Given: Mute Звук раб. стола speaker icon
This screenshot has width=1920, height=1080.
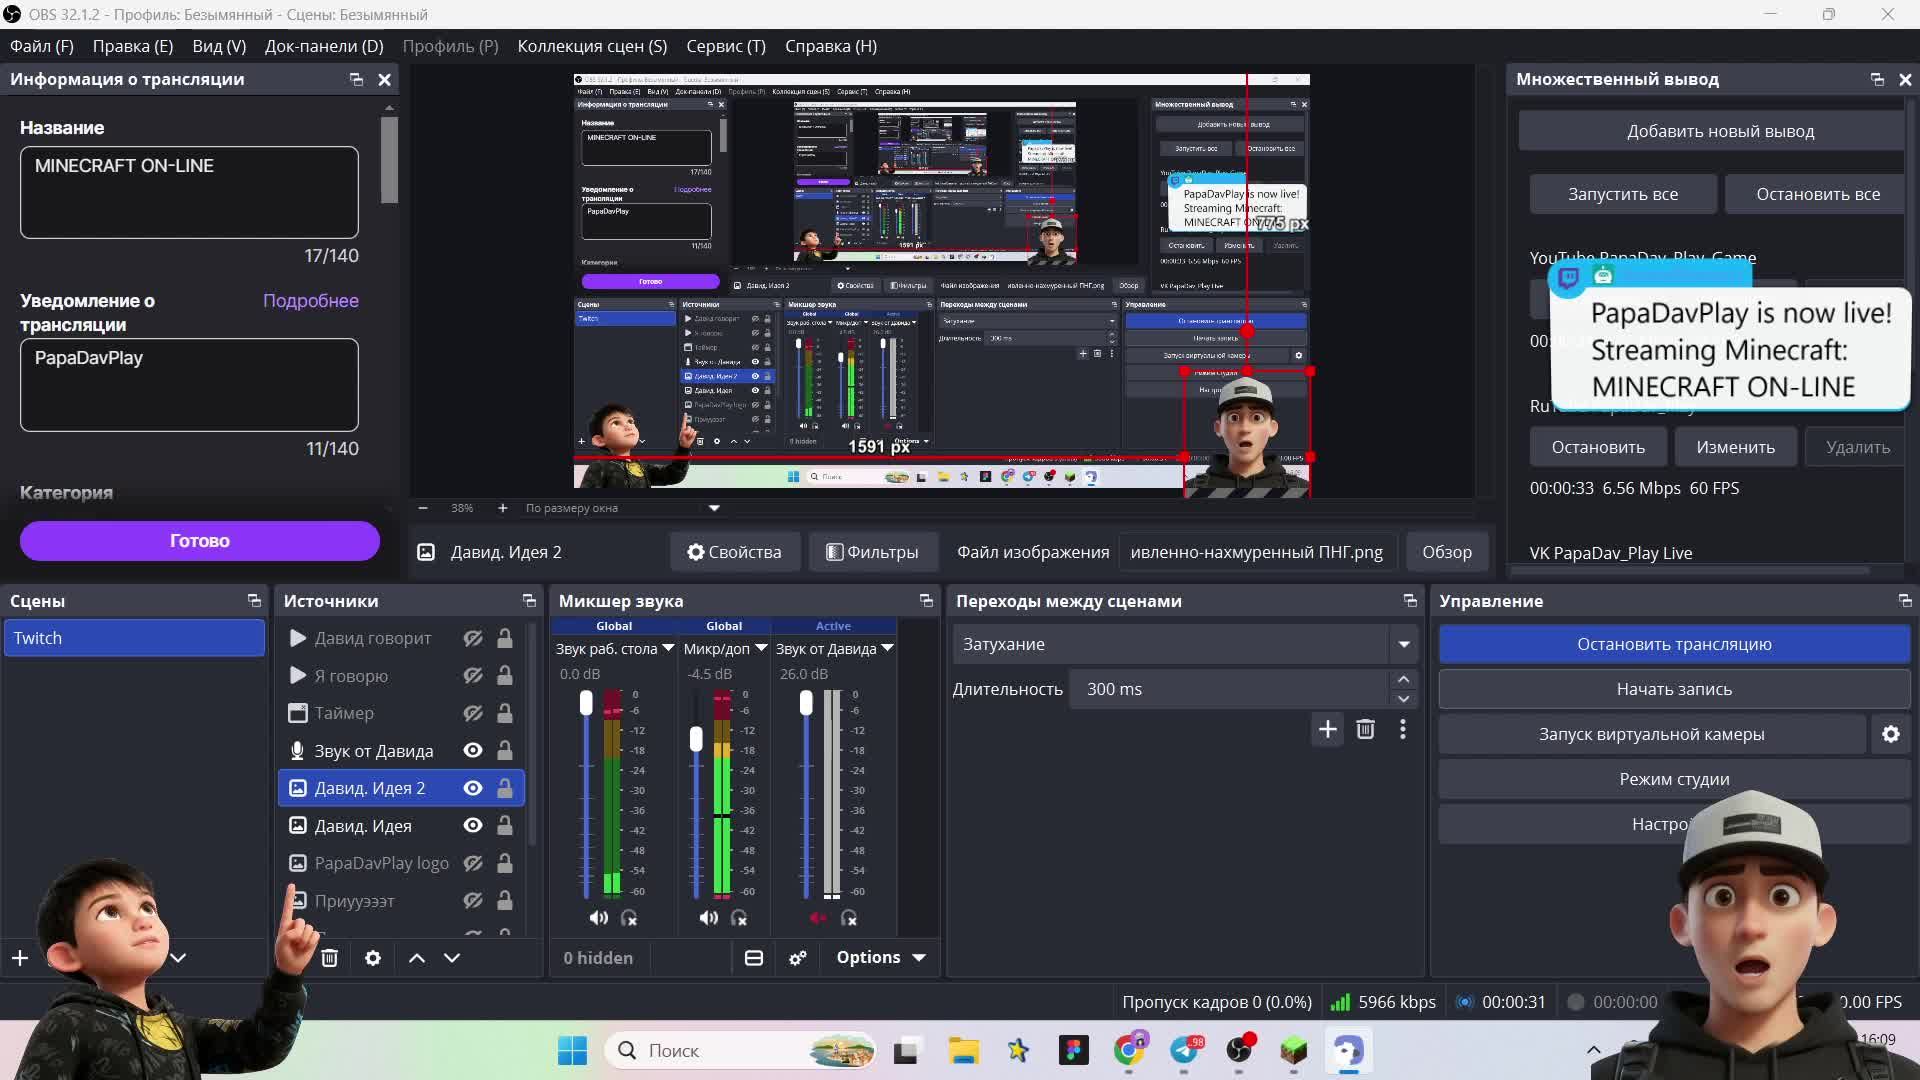Looking at the screenshot, I should coord(598,918).
